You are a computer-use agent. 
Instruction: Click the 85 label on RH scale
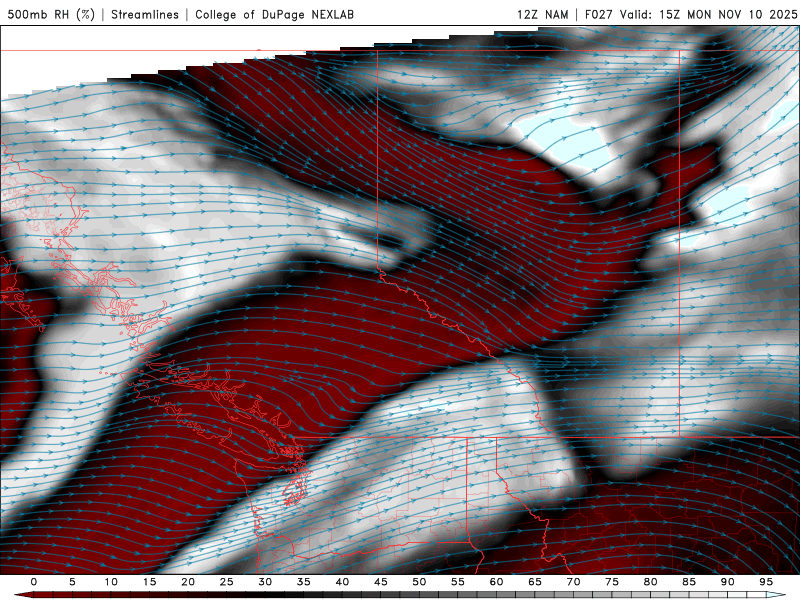(x=689, y=582)
